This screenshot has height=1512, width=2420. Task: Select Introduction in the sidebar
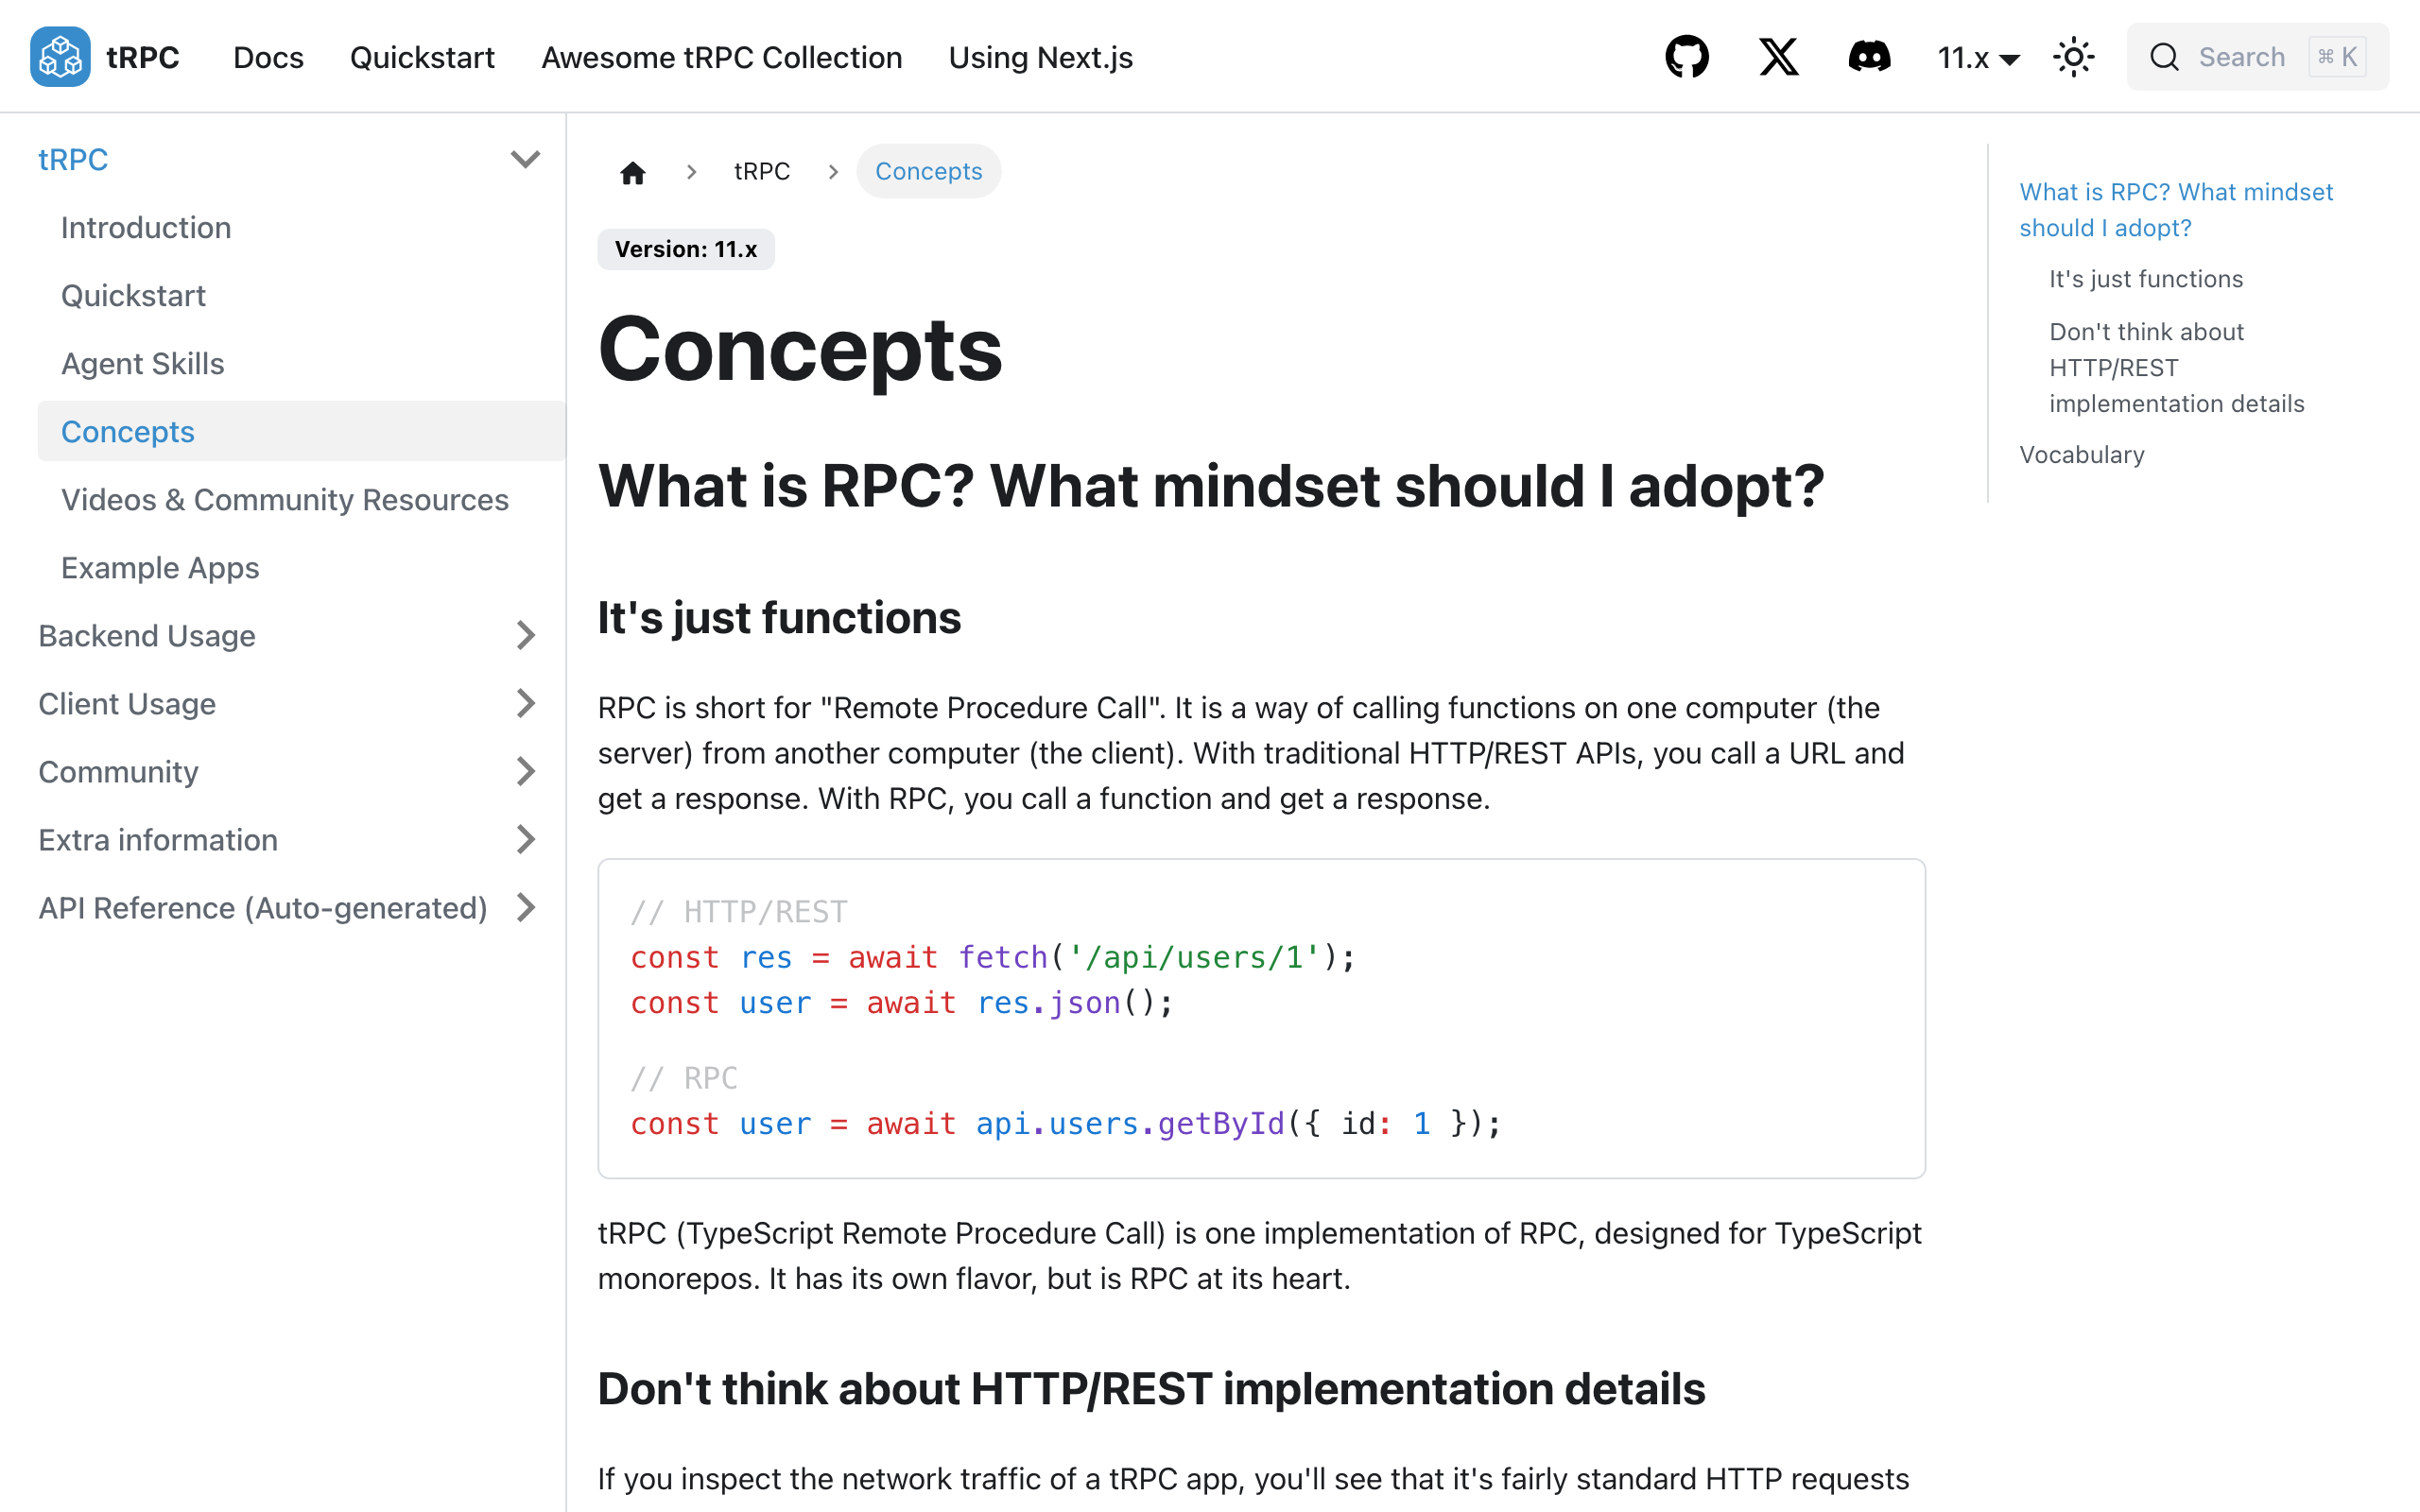point(301,227)
